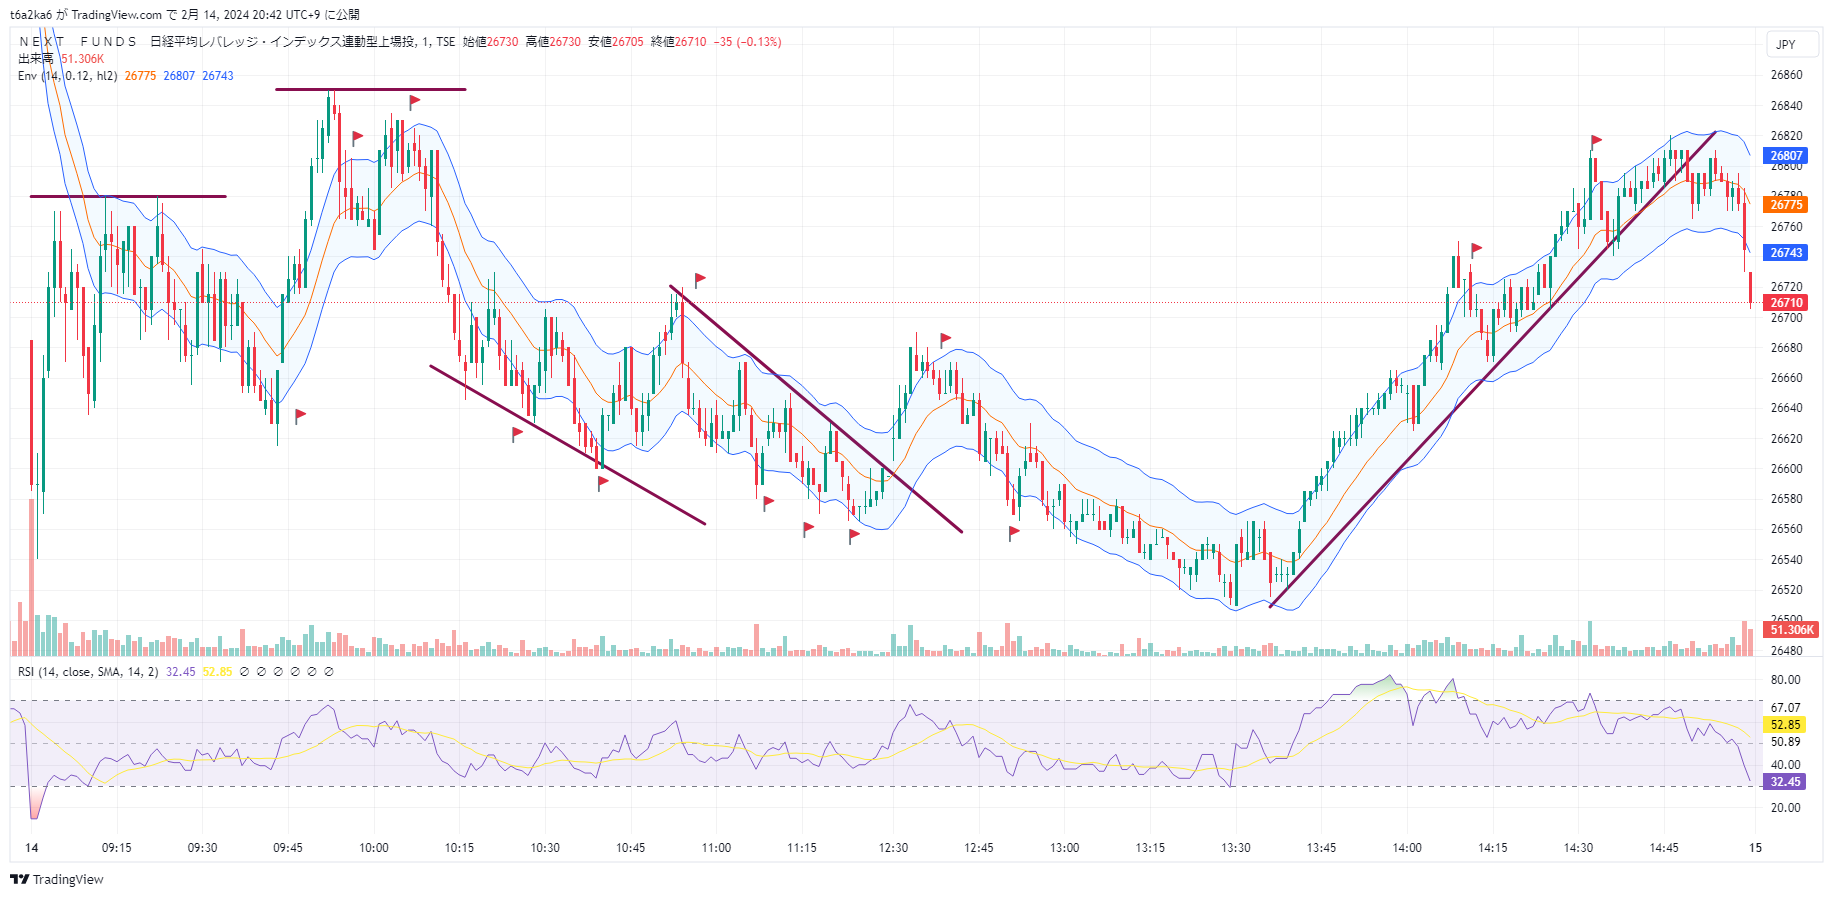Select the Env (14, 0.12, hl2) indicator legend
1833x897 pixels.
coord(67,76)
